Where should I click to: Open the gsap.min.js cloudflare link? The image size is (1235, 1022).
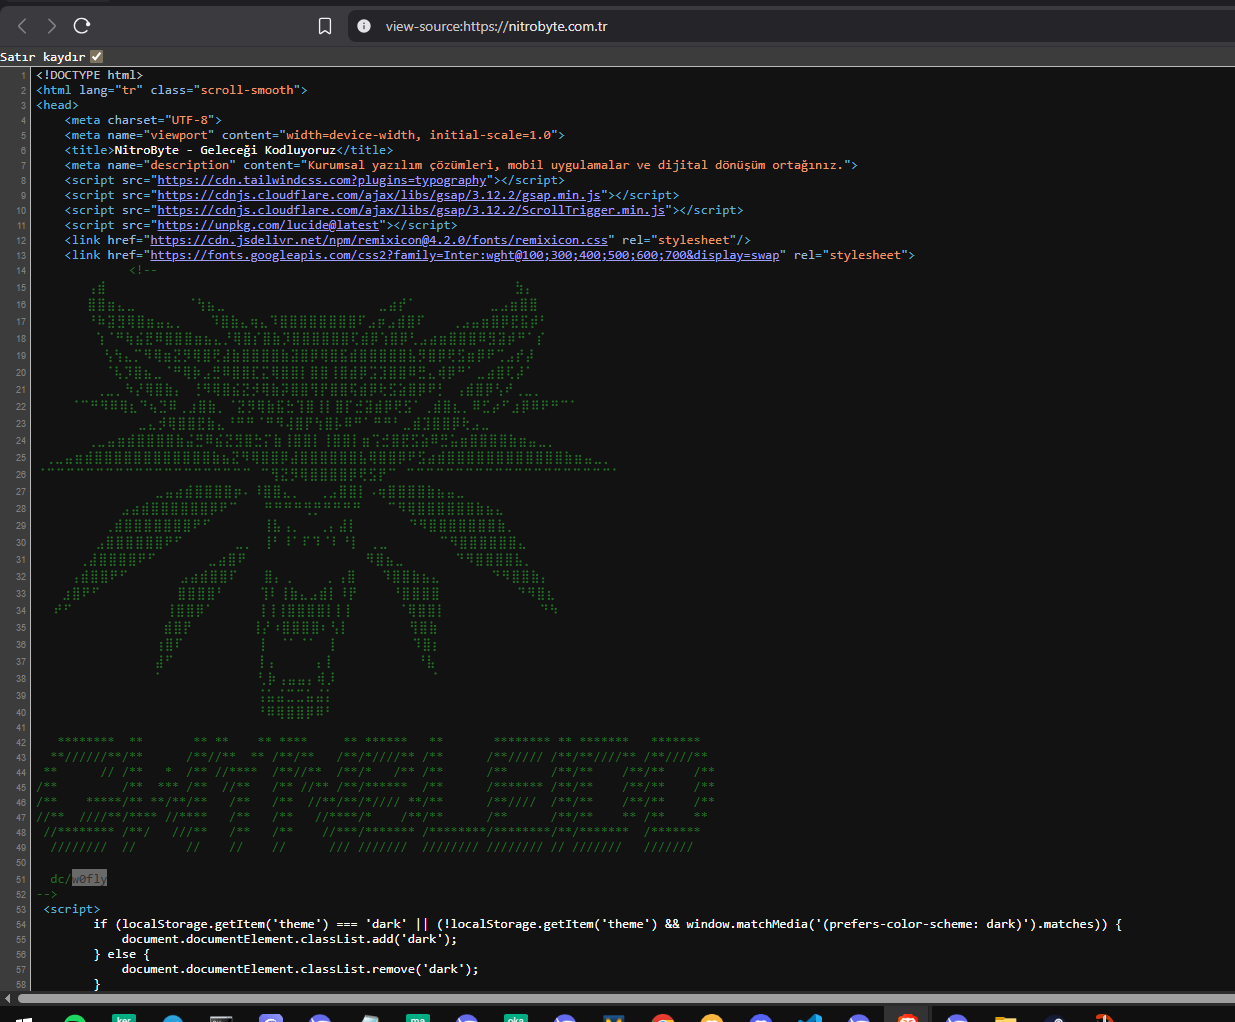tap(379, 195)
